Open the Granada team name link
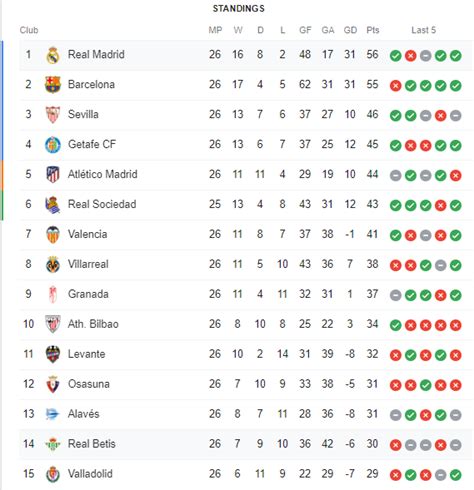The width and height of the screenshot is (474, 490). click(88, 294)
